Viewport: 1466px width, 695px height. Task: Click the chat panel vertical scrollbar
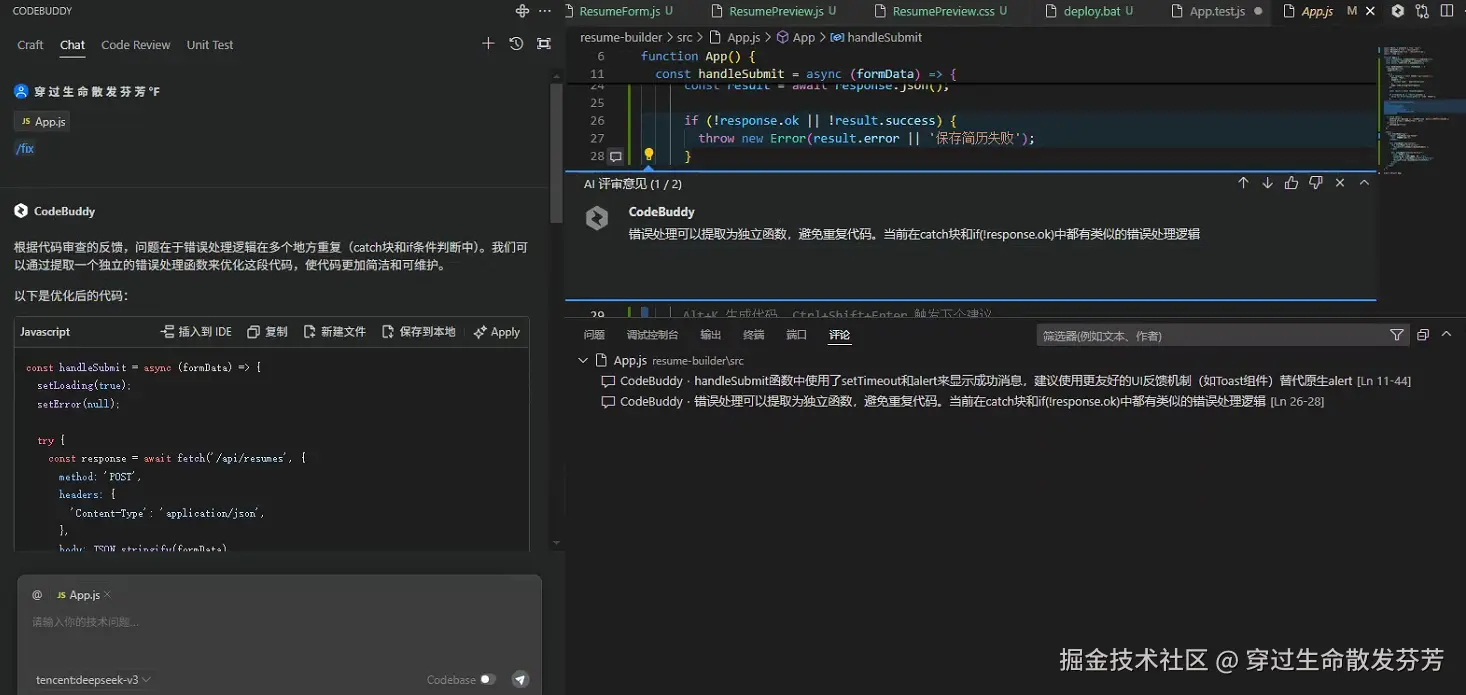556,152
